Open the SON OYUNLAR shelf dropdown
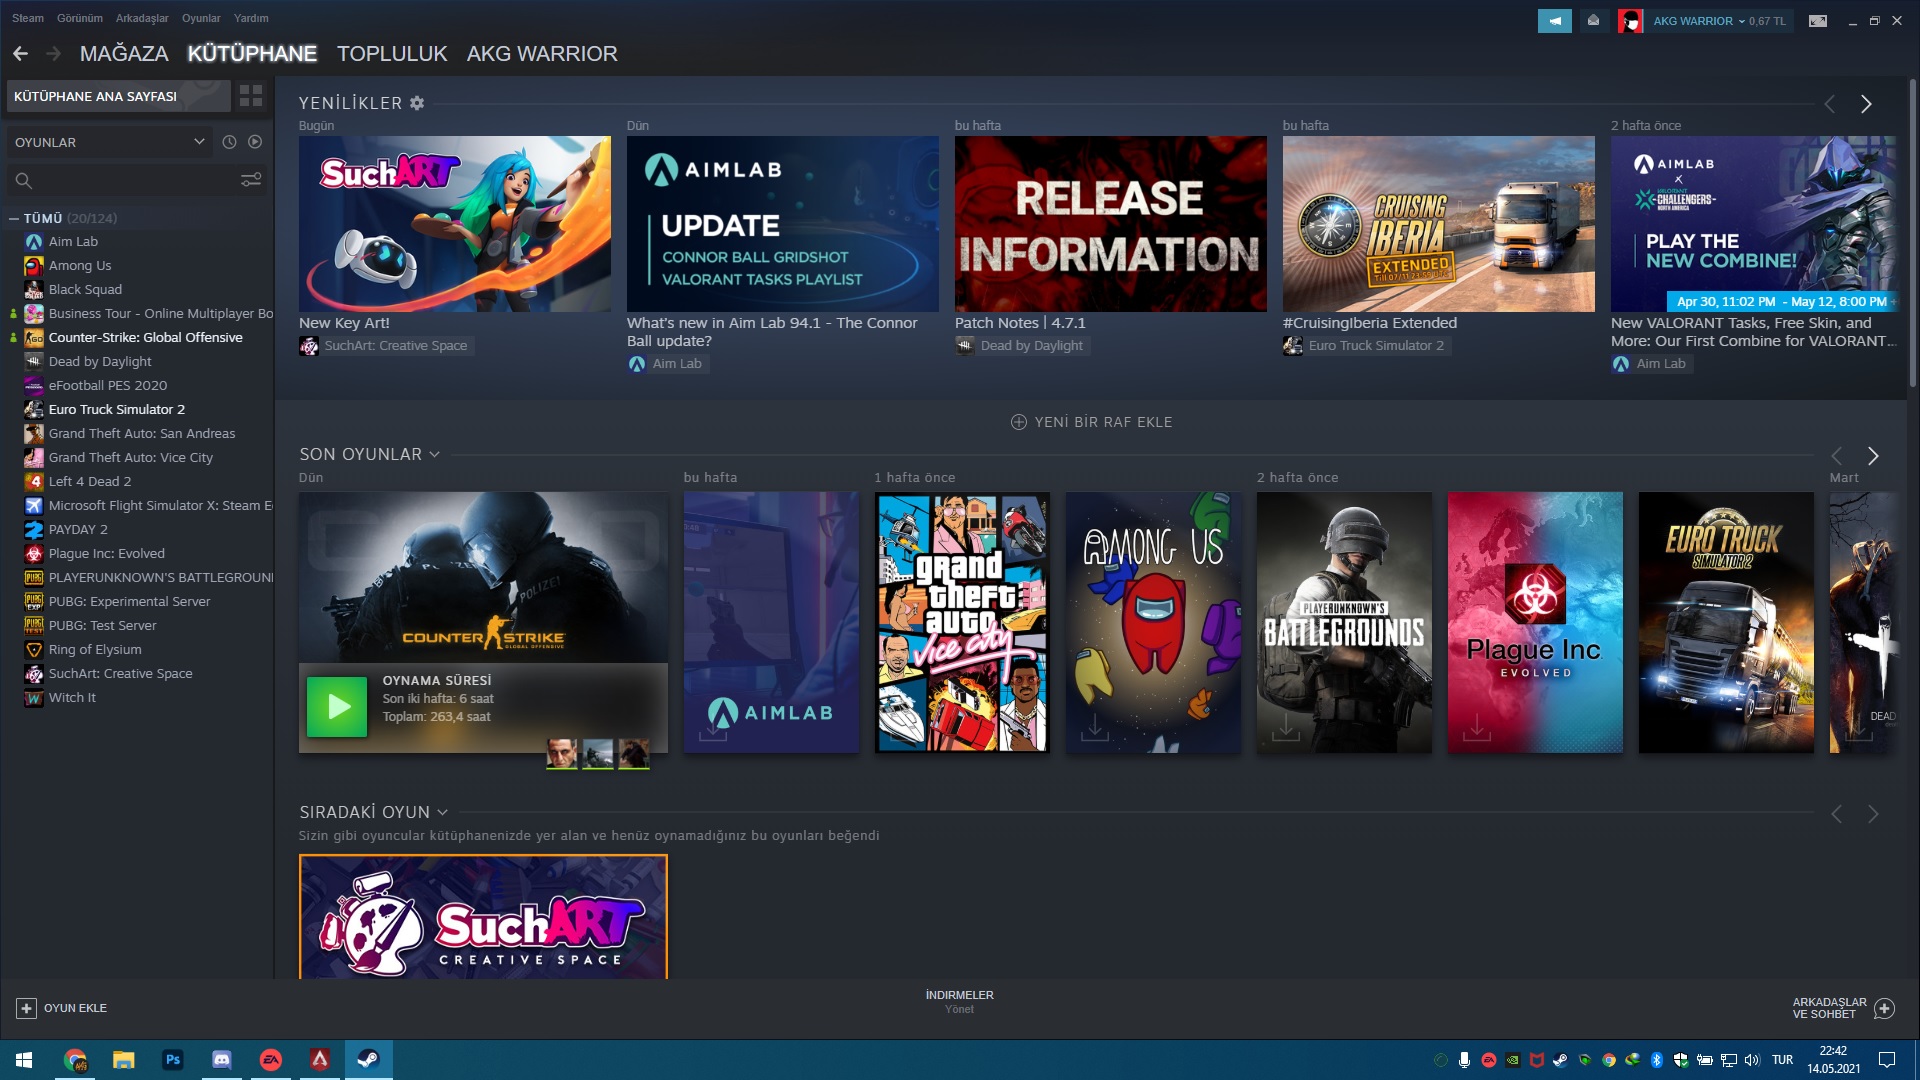Image resolution: width=1920 pixels, height=1080 pixels. tap(434, 455)
